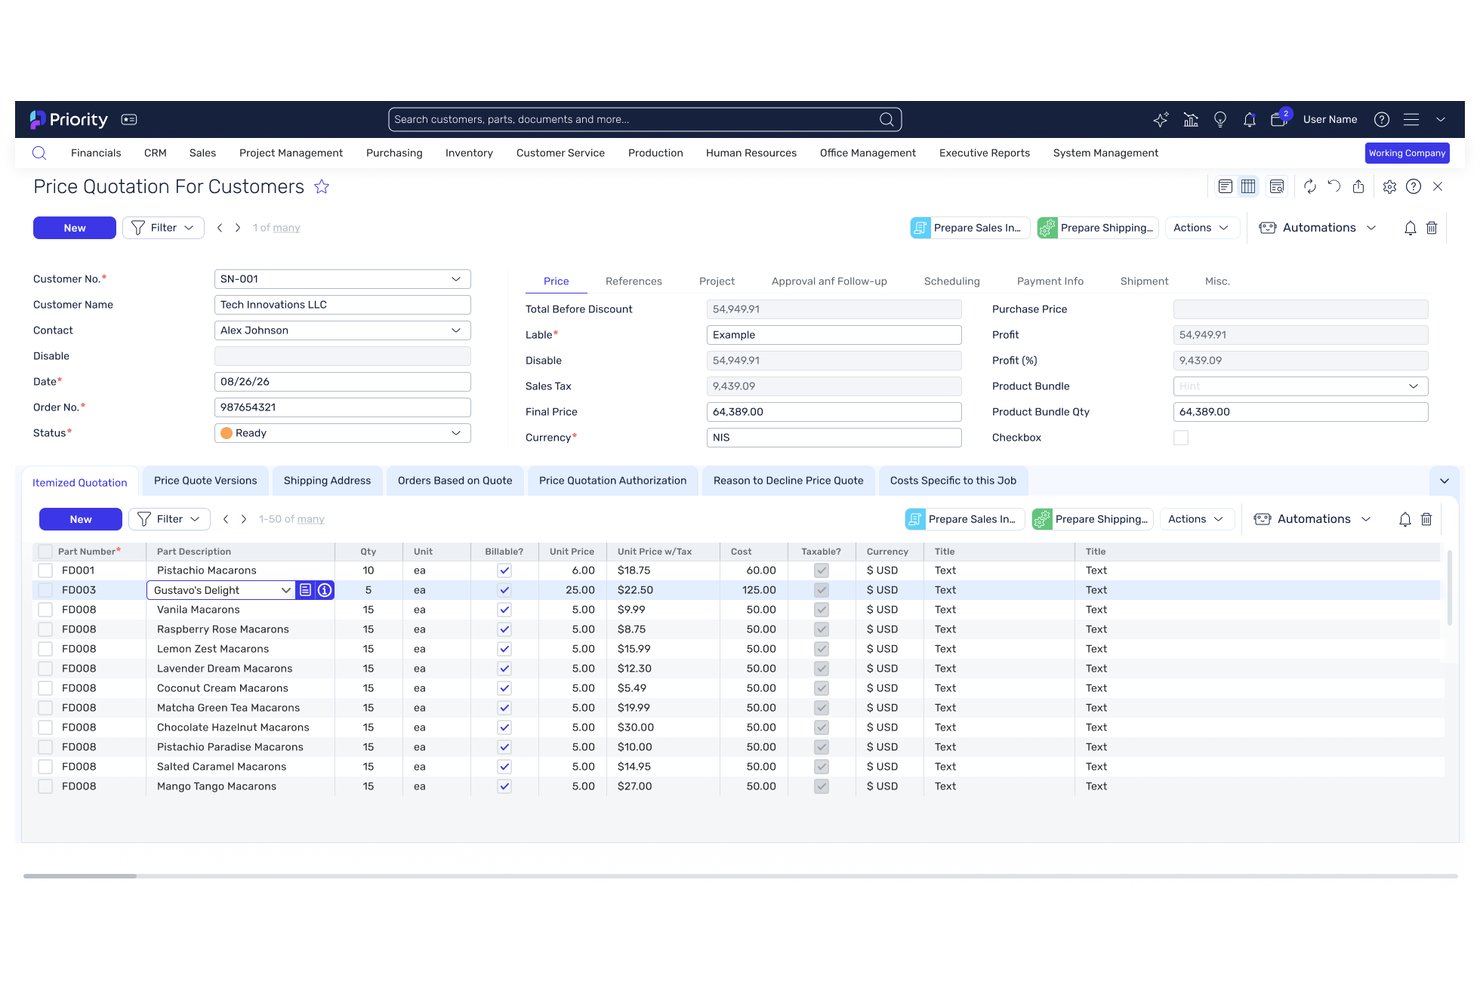Open notes icon on Gustavo's Delight row
This screenshot has width=1480, height=987.
tap(306, 590)
